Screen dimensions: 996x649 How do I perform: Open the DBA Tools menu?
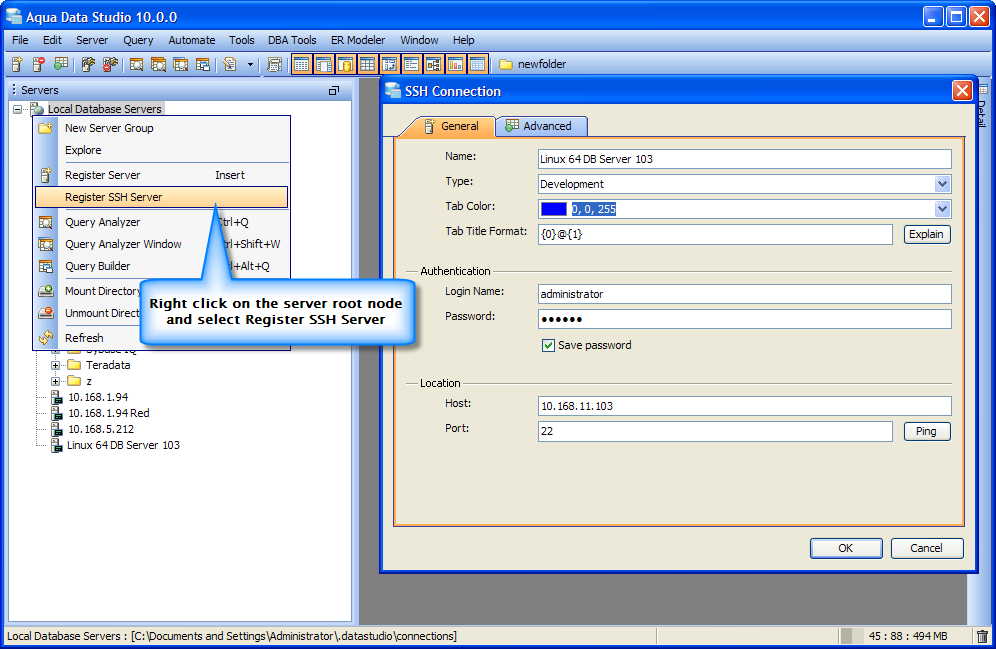(292, 40)
